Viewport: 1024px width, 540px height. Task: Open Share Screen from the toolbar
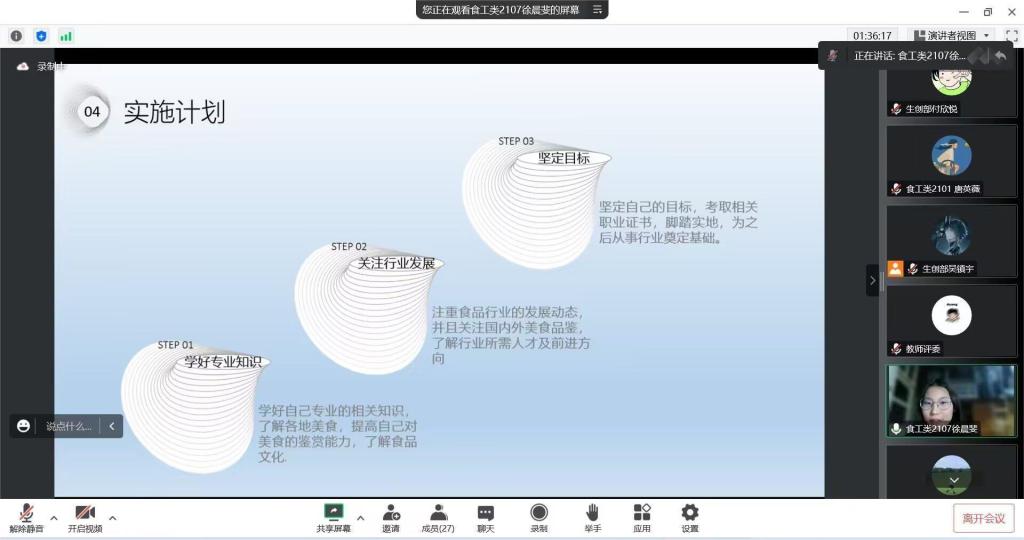(334, 513)
